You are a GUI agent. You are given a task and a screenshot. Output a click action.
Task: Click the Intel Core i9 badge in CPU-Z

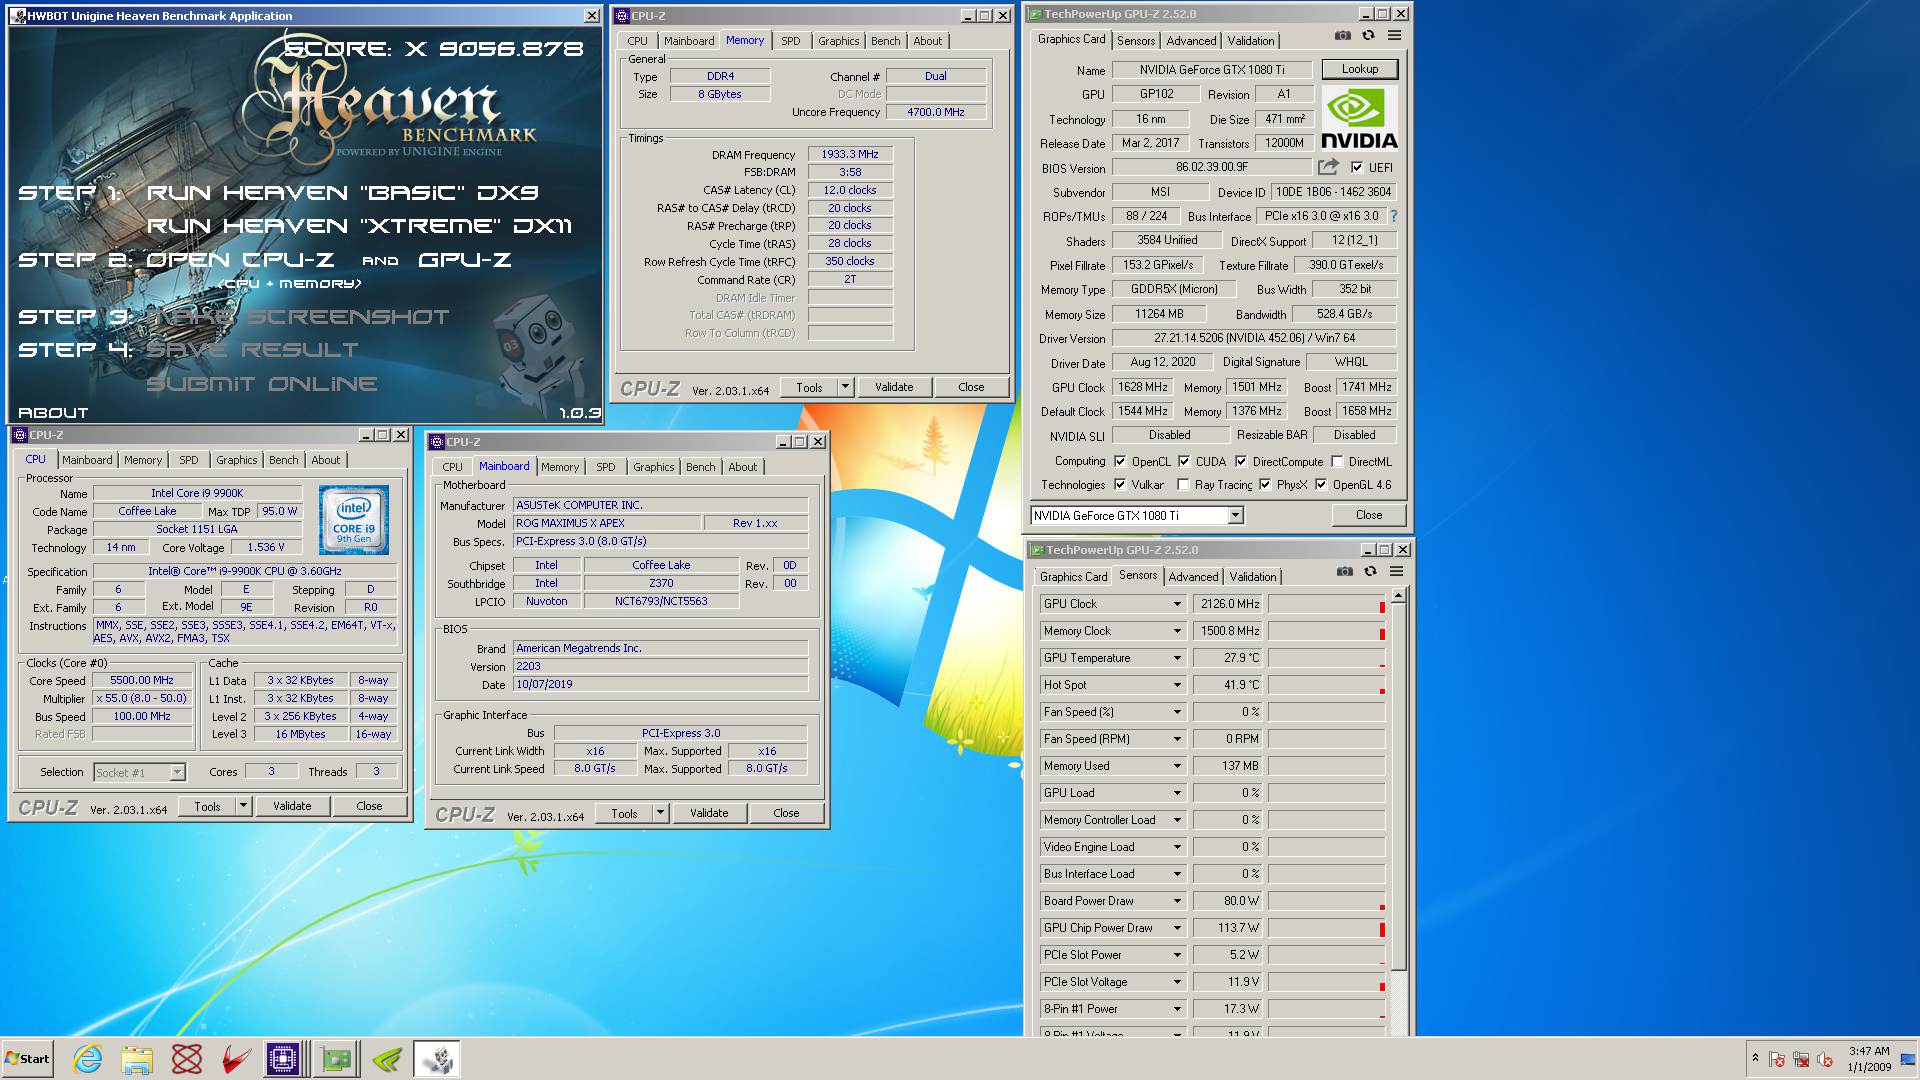pos(354,520)
